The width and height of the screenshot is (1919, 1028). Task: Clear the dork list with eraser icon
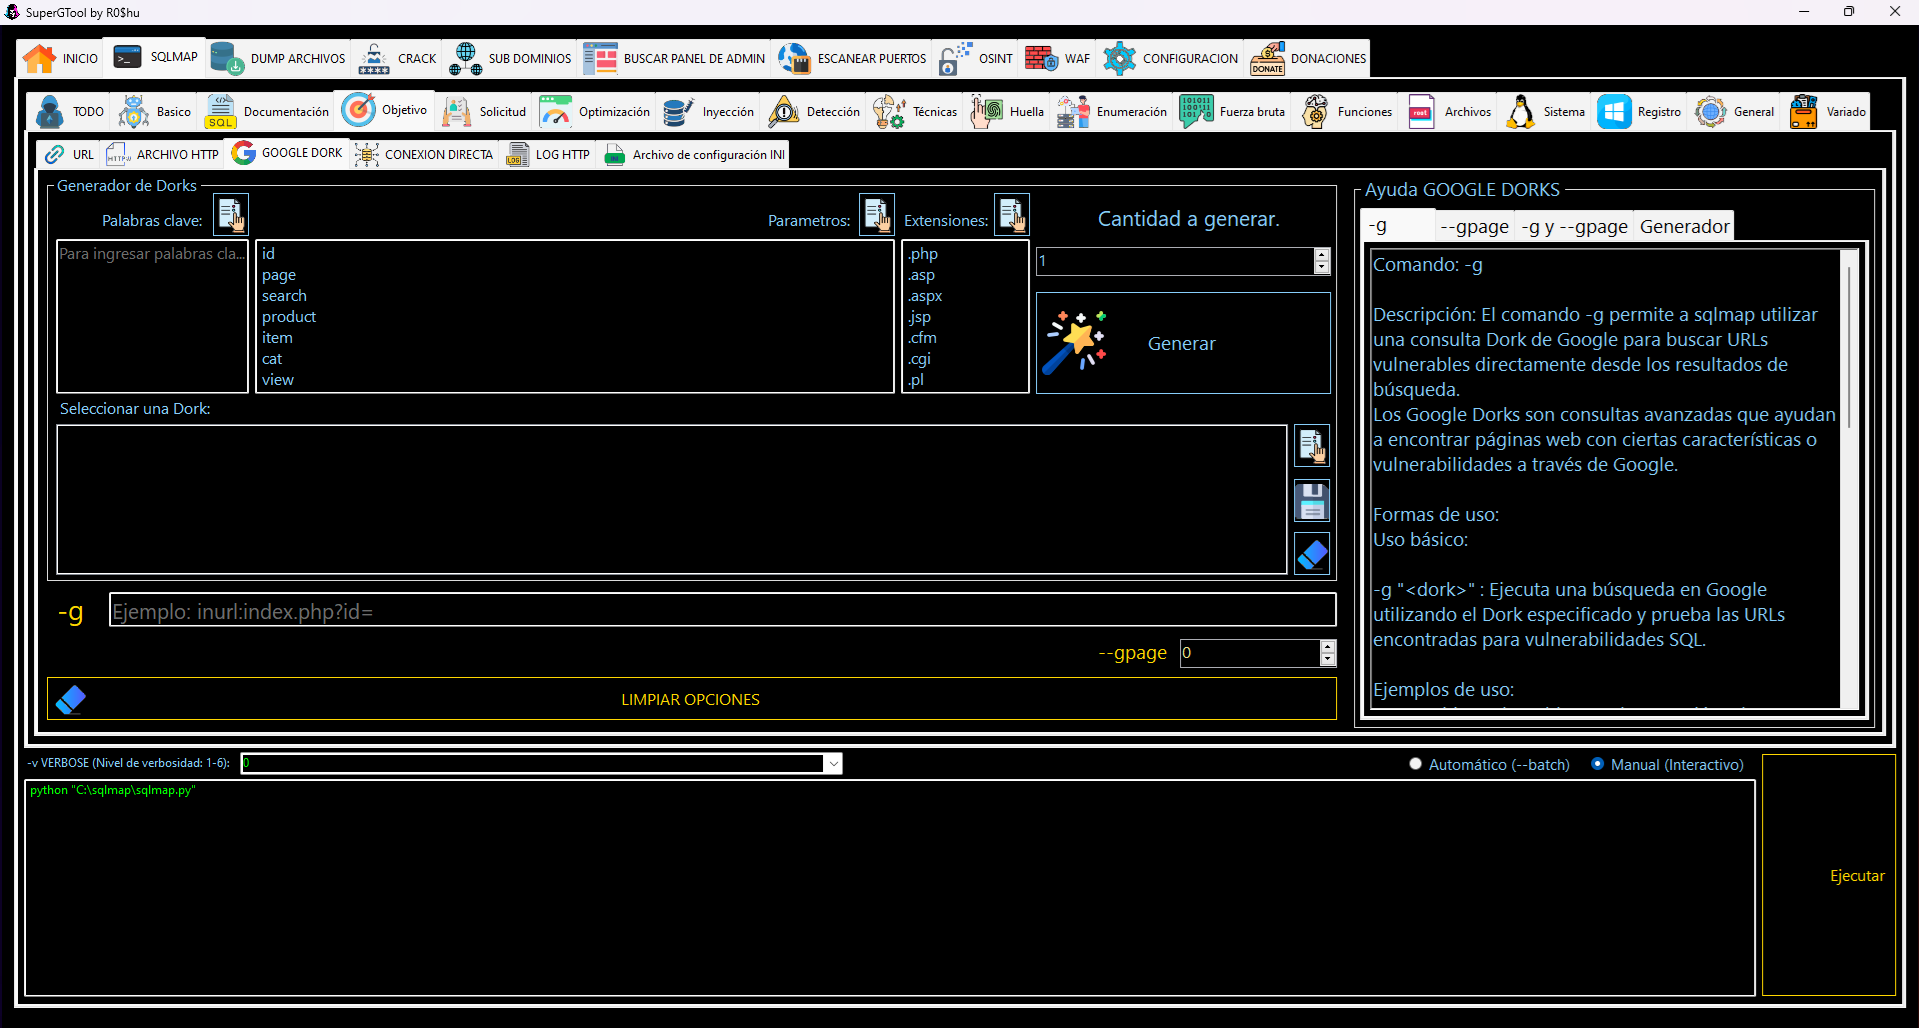pos(1312,554)
